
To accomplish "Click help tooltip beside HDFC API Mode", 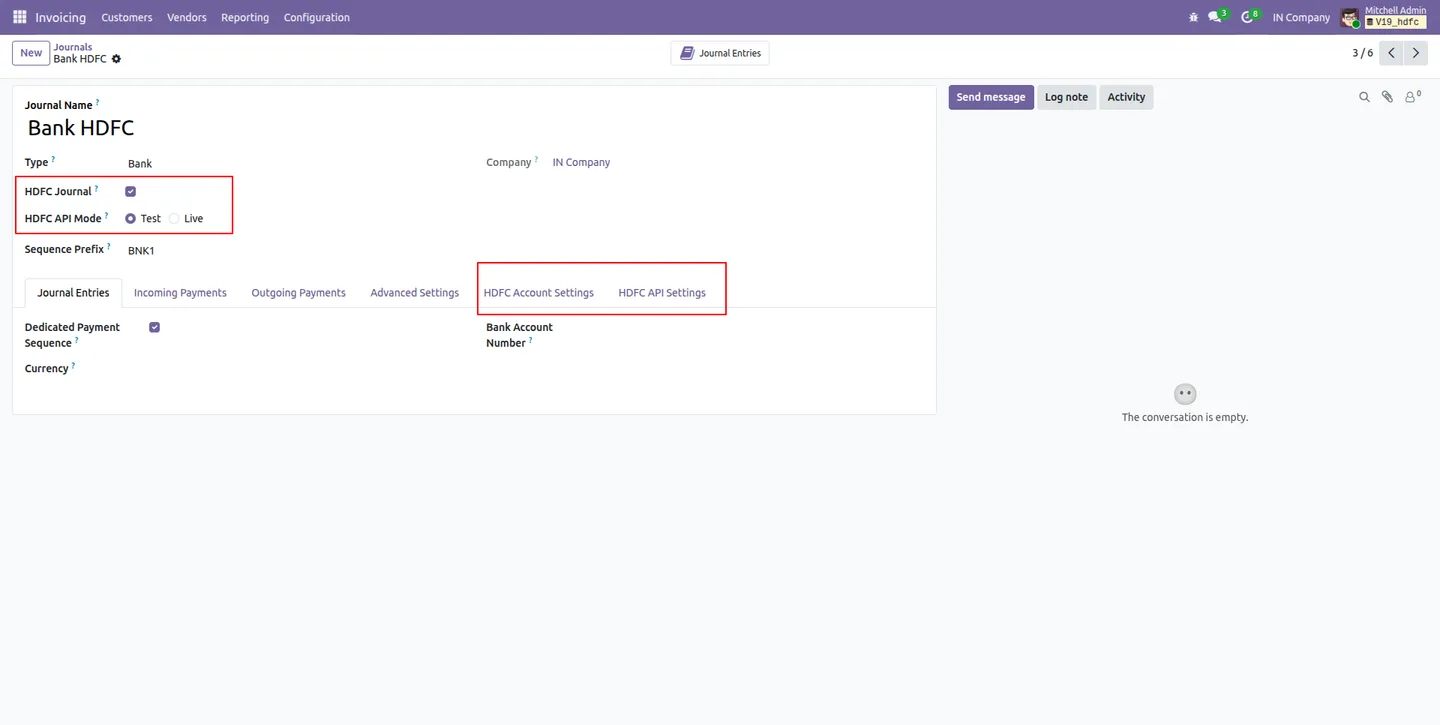I will pos(106,215).
